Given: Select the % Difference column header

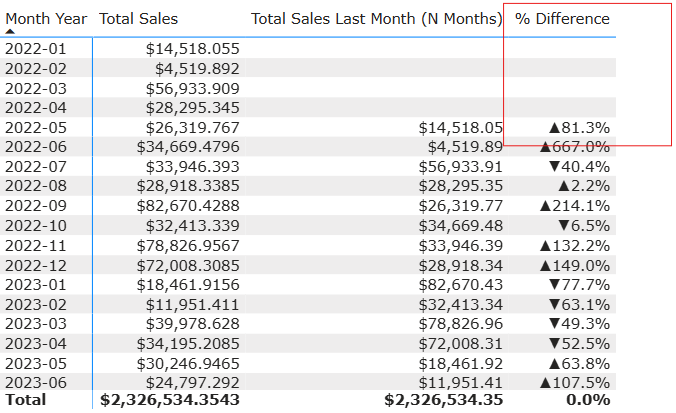Looking at the screenshot, I should [x=562, y=19].
